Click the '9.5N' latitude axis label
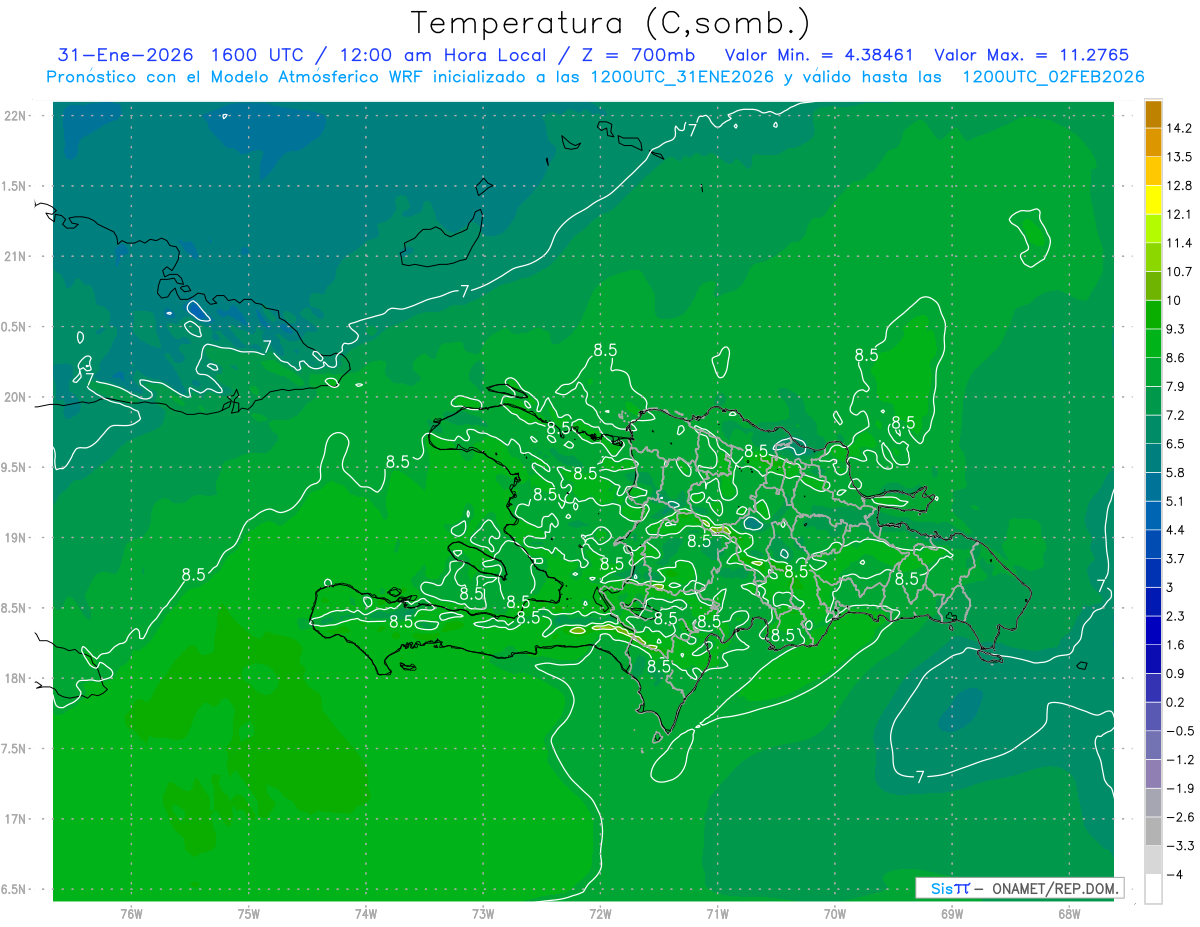 [15, 467]
